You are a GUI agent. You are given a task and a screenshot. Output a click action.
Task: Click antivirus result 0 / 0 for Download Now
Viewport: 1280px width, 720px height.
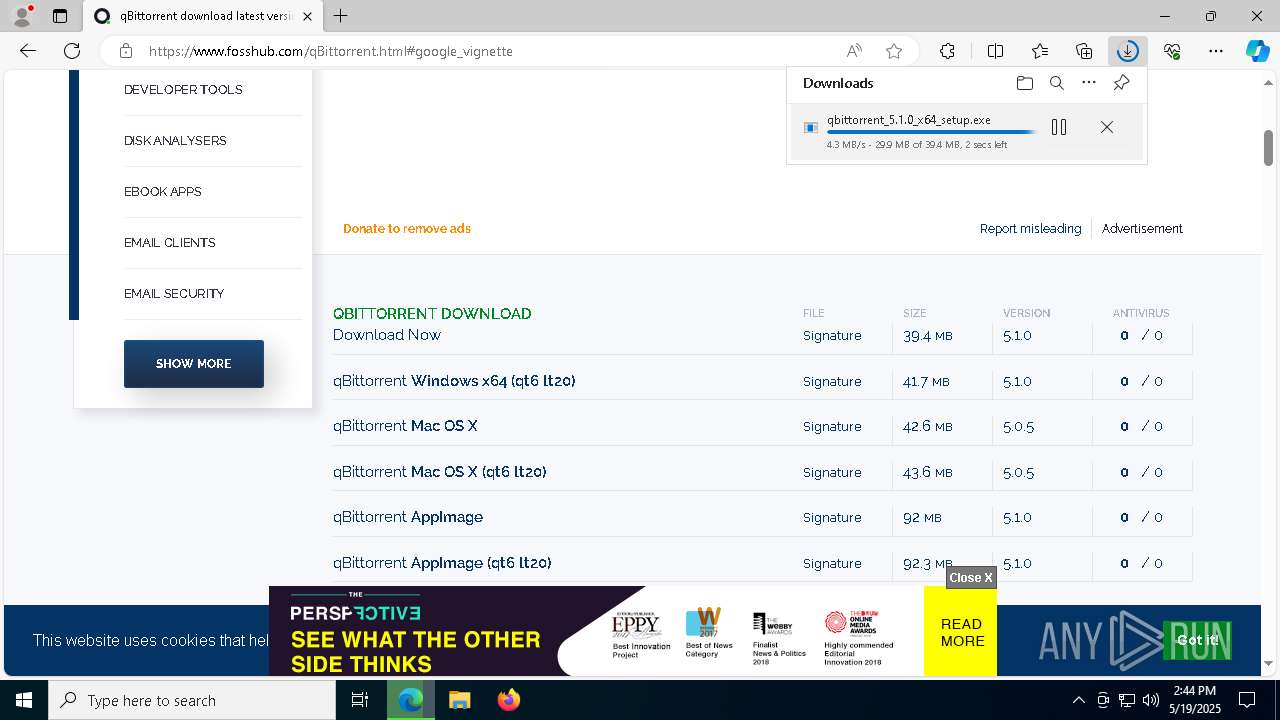[x=1141, y=336]
